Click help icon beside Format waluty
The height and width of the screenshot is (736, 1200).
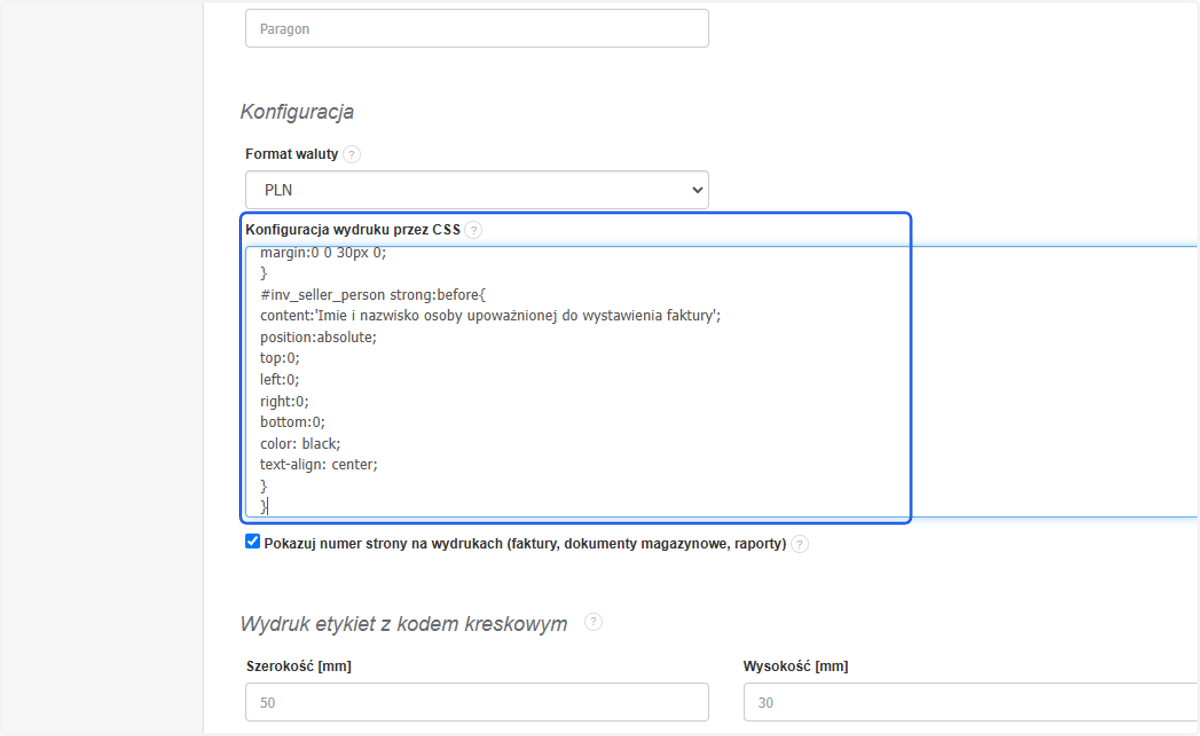coord(351,155)
